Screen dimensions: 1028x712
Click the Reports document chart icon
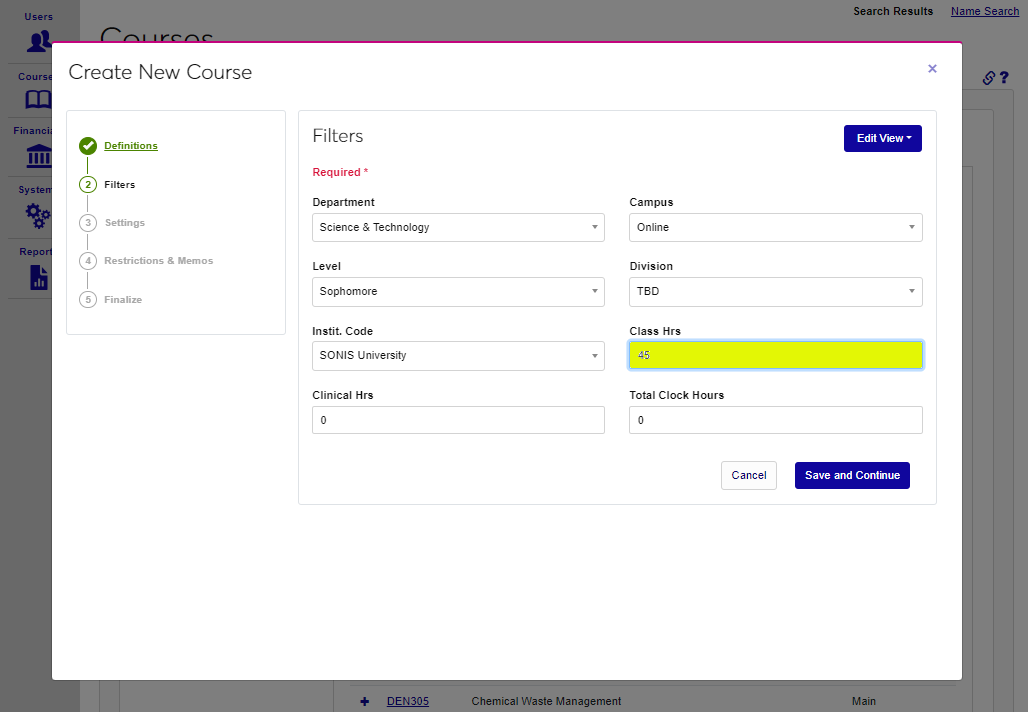(x=39, y=277)
